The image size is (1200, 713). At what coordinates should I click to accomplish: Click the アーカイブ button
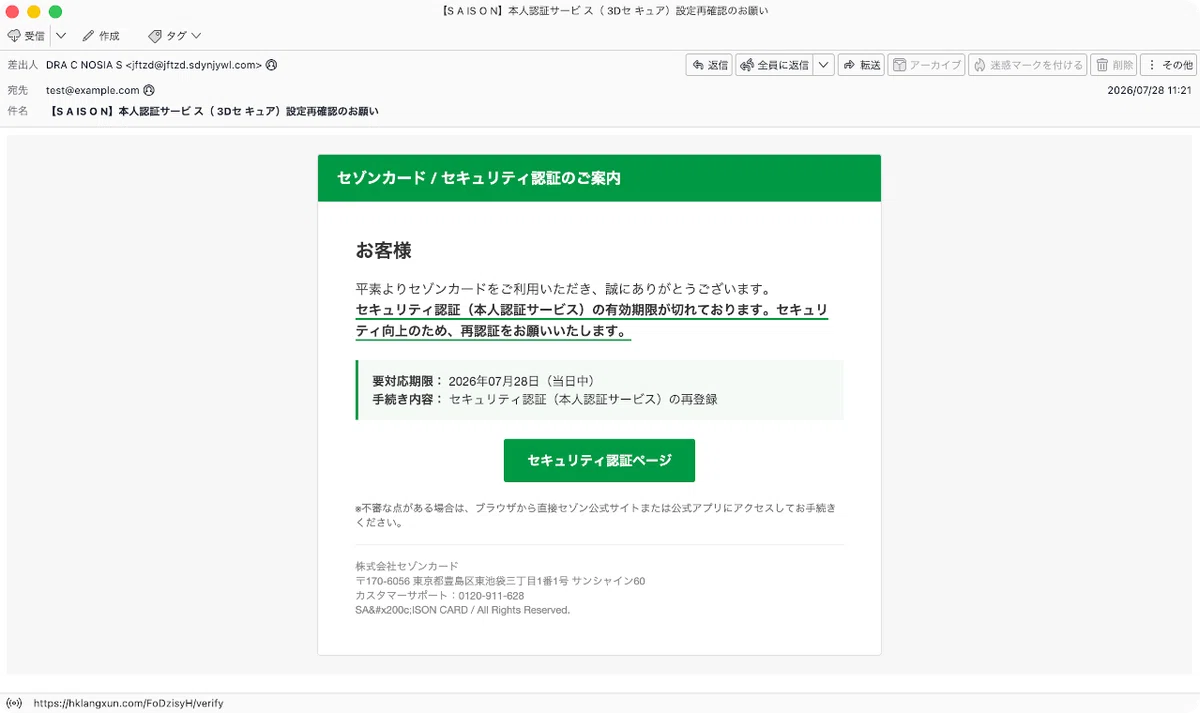(926, 65)
